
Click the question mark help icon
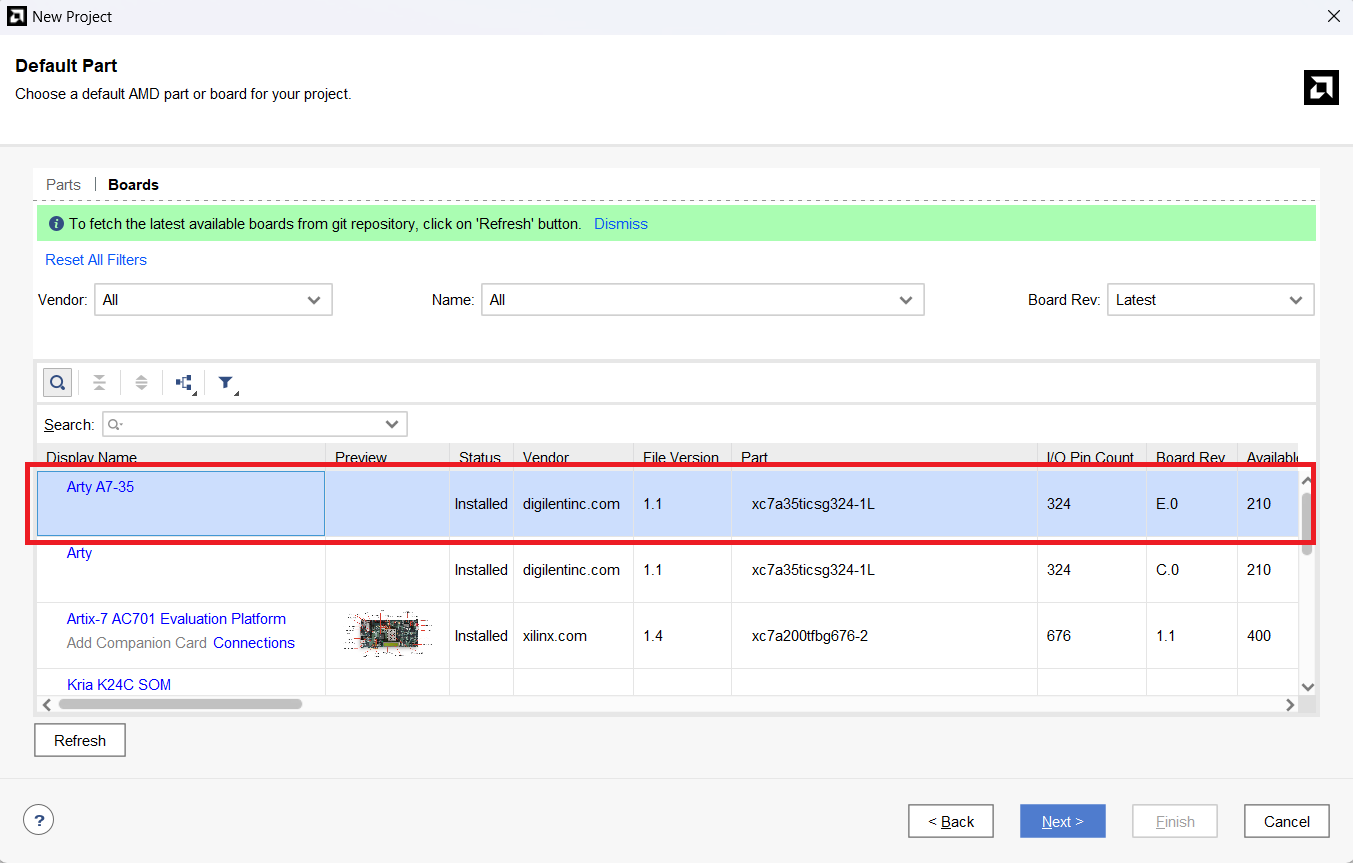coord(38,821)
